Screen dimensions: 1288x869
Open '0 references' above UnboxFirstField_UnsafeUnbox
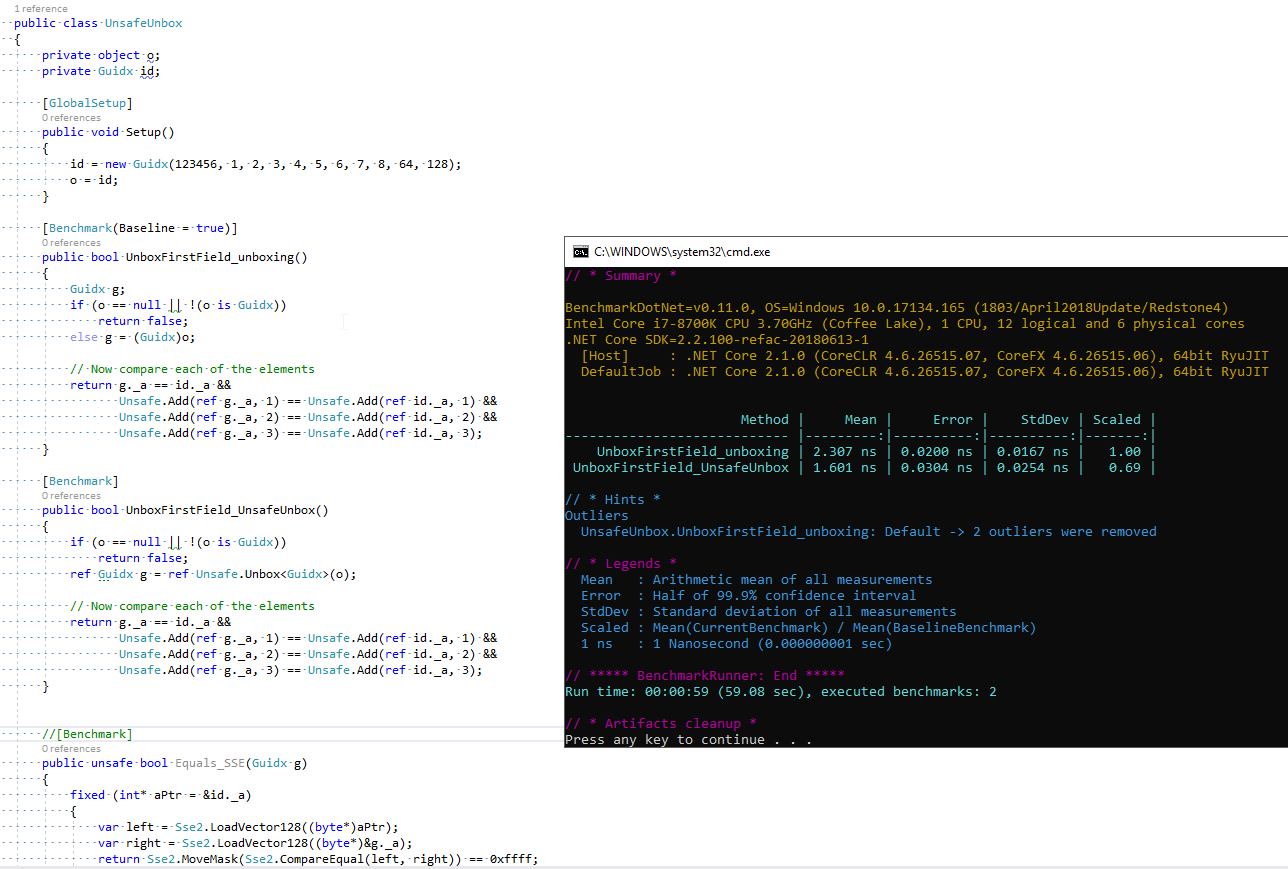[71, 495]
